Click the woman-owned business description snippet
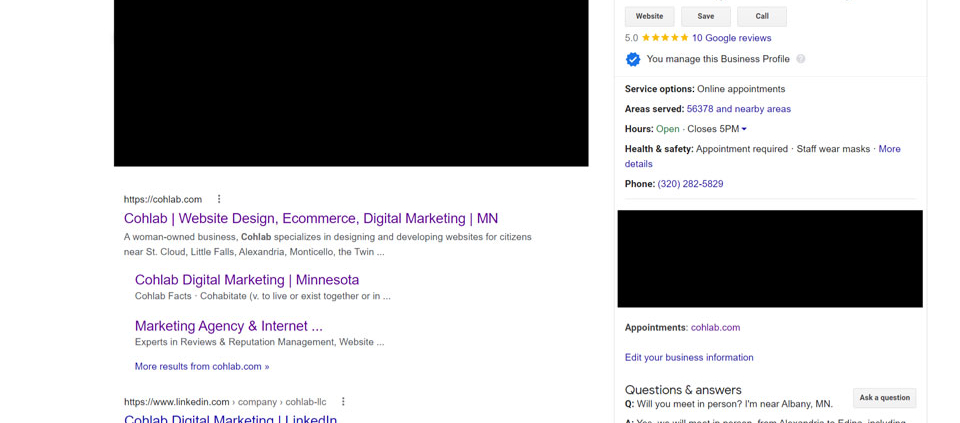Screen dimensions: 960x423 [x=328, y=244]
